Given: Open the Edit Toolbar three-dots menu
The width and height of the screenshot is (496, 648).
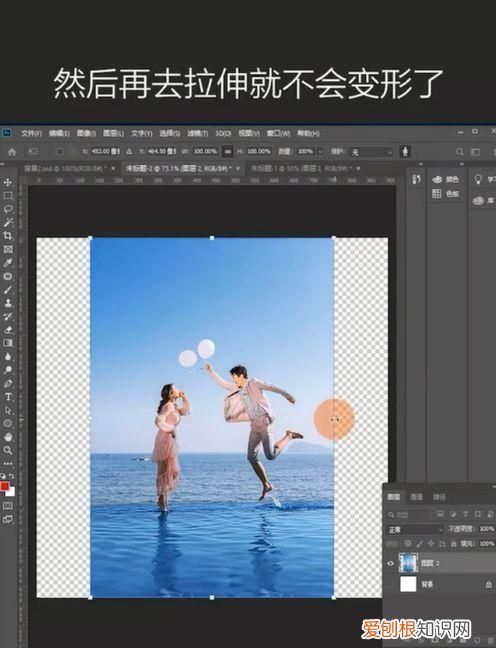Looking at the screenshot, I should (x=8, y=463).
